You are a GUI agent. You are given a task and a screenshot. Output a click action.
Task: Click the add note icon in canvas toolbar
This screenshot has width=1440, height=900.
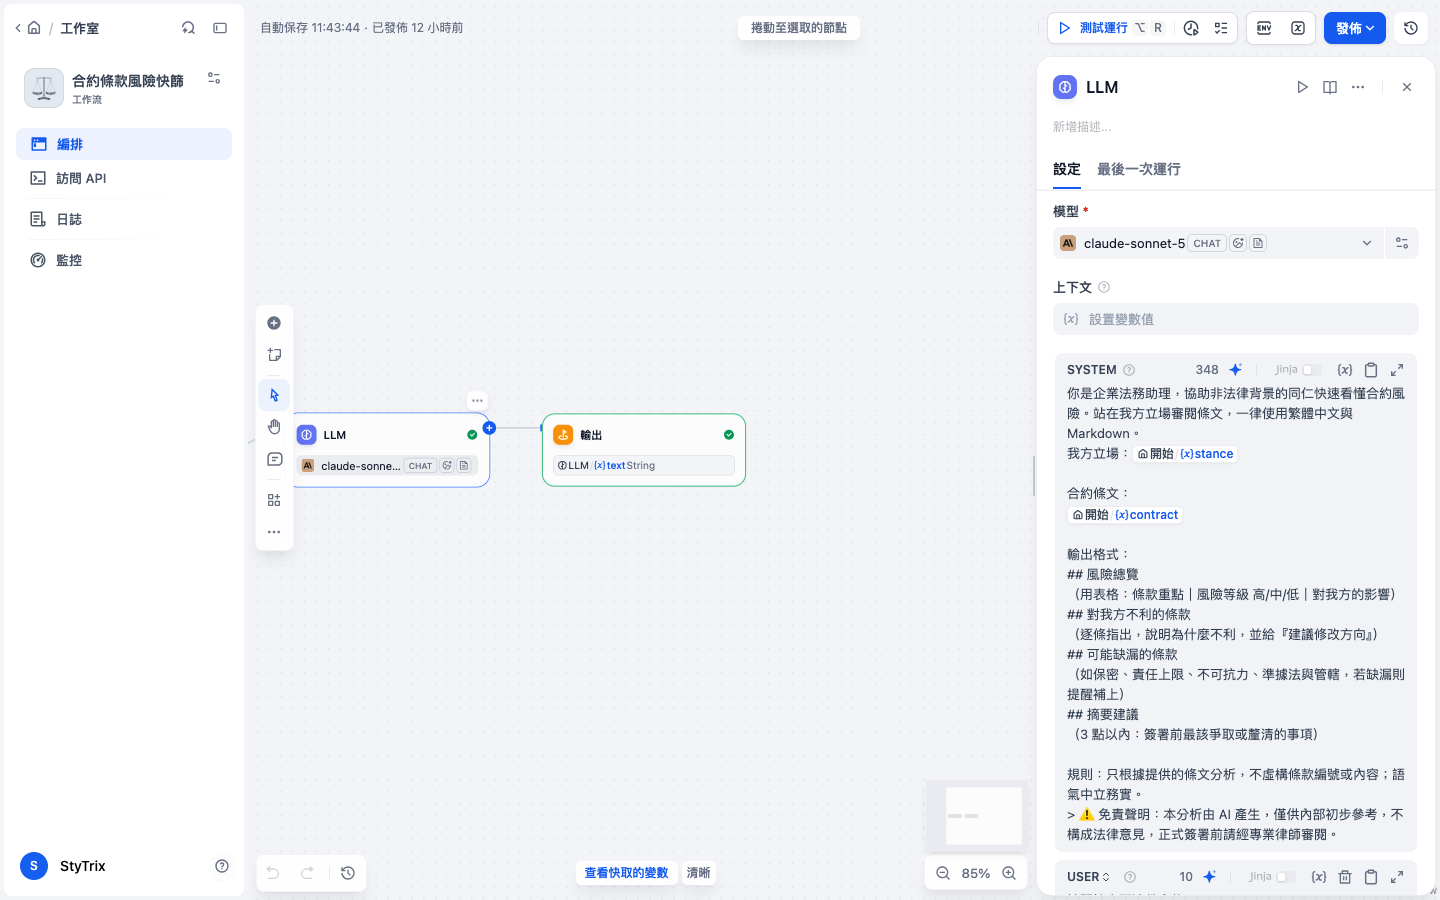click(x=274, y=355)
